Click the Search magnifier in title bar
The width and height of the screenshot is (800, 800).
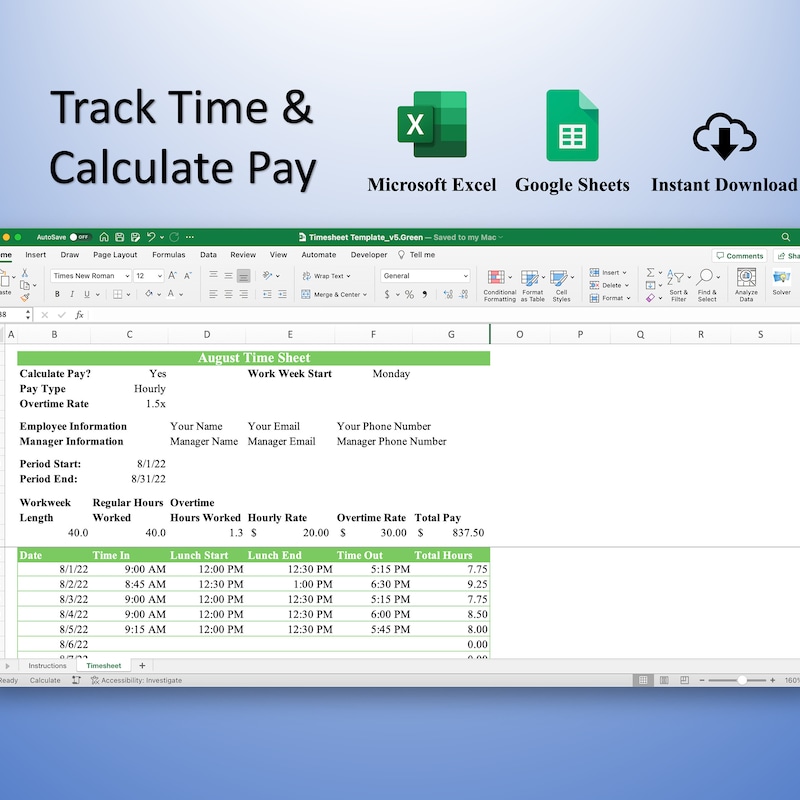click(x=786, y=237)
